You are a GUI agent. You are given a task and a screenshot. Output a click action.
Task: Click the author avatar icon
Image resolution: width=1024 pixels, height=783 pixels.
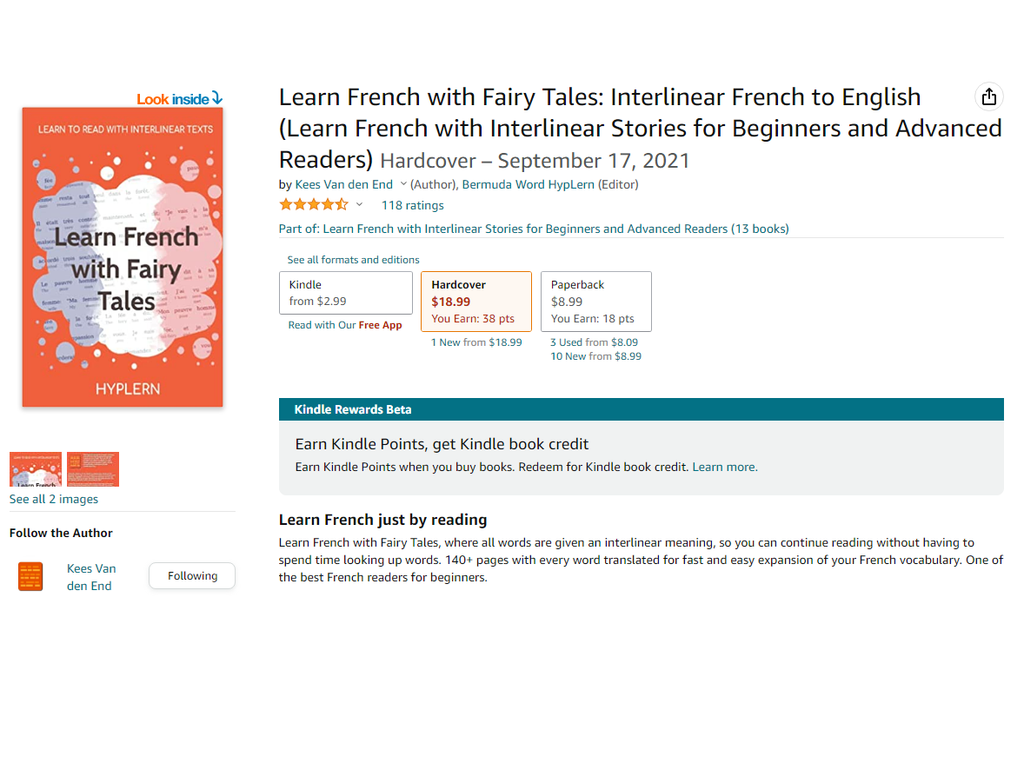pyautogui.click(x=31, y=576)
